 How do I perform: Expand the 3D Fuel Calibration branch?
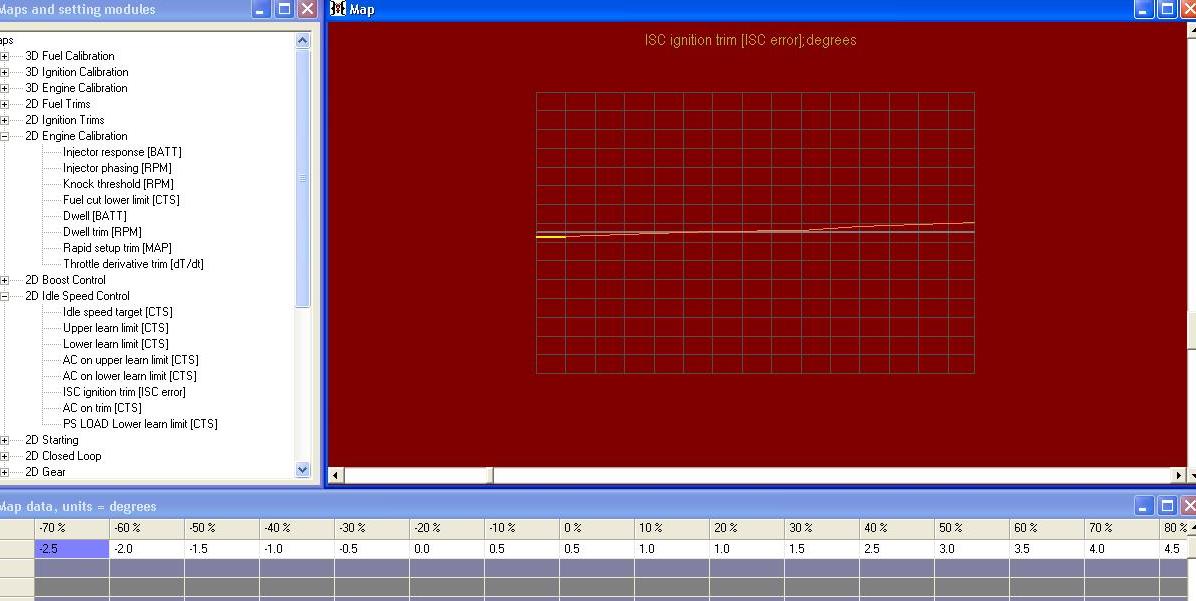[x=4, y=56]
